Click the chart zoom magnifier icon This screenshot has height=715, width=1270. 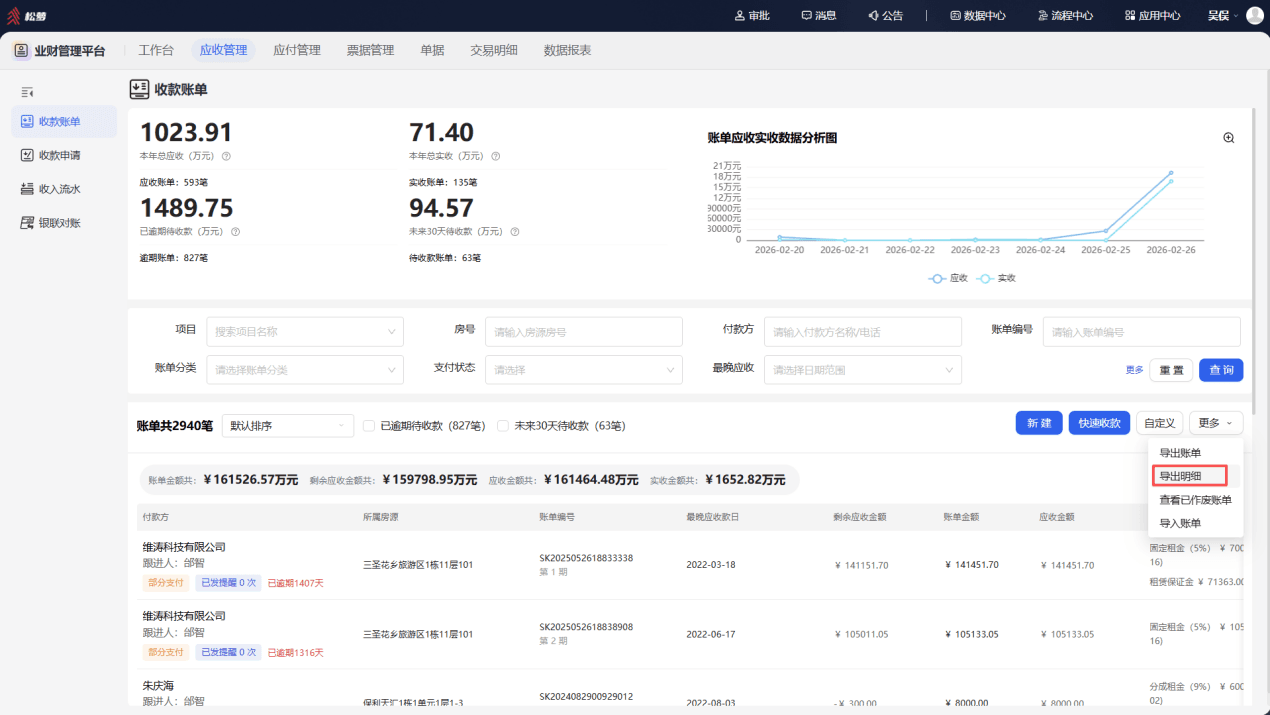(1229, 138)
